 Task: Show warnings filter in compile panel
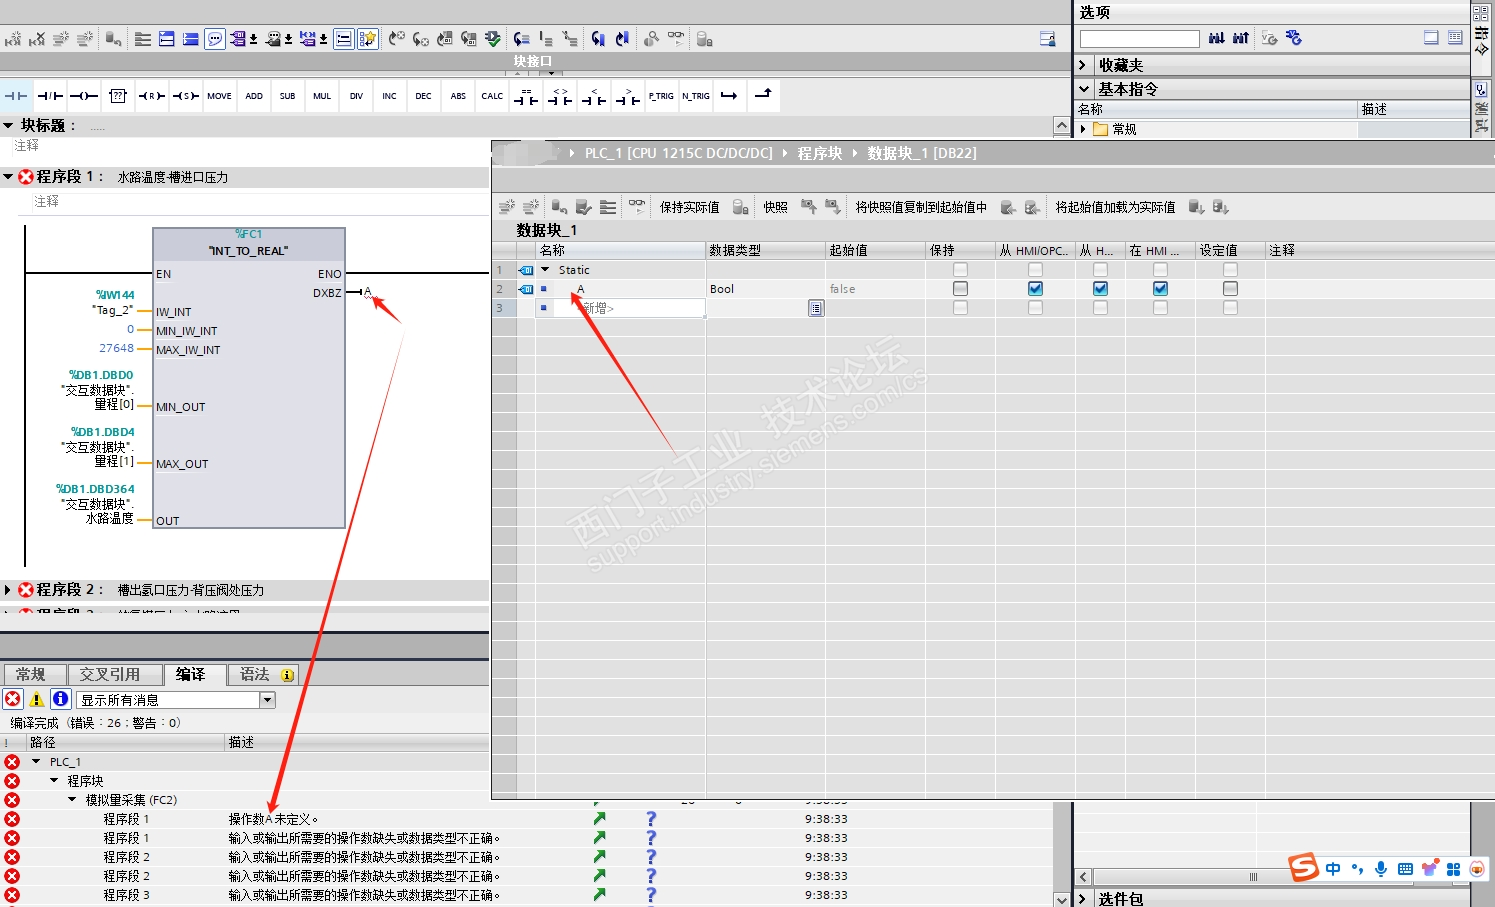(x=37, y=699)
